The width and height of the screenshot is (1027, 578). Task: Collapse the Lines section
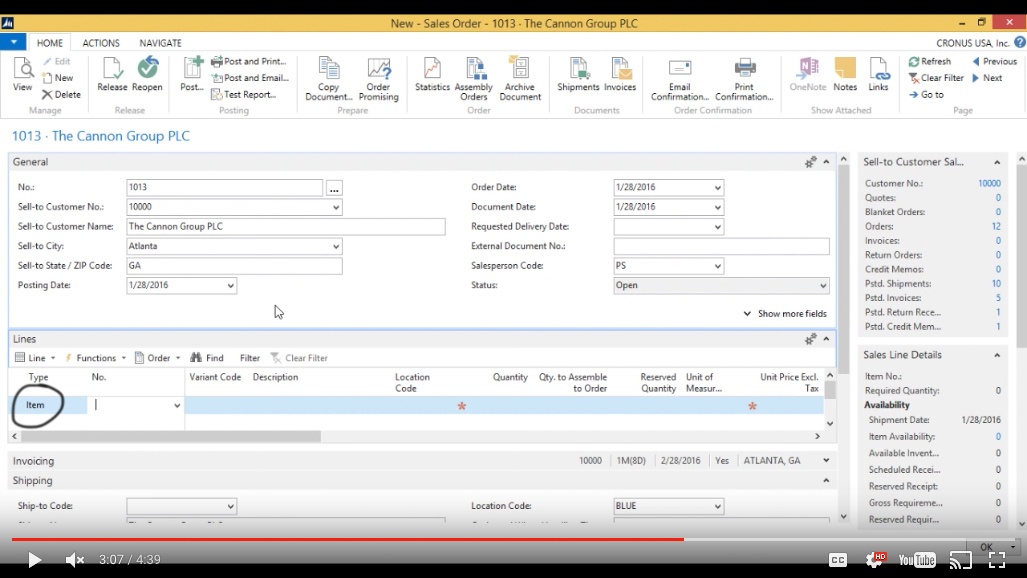(827, 339)
